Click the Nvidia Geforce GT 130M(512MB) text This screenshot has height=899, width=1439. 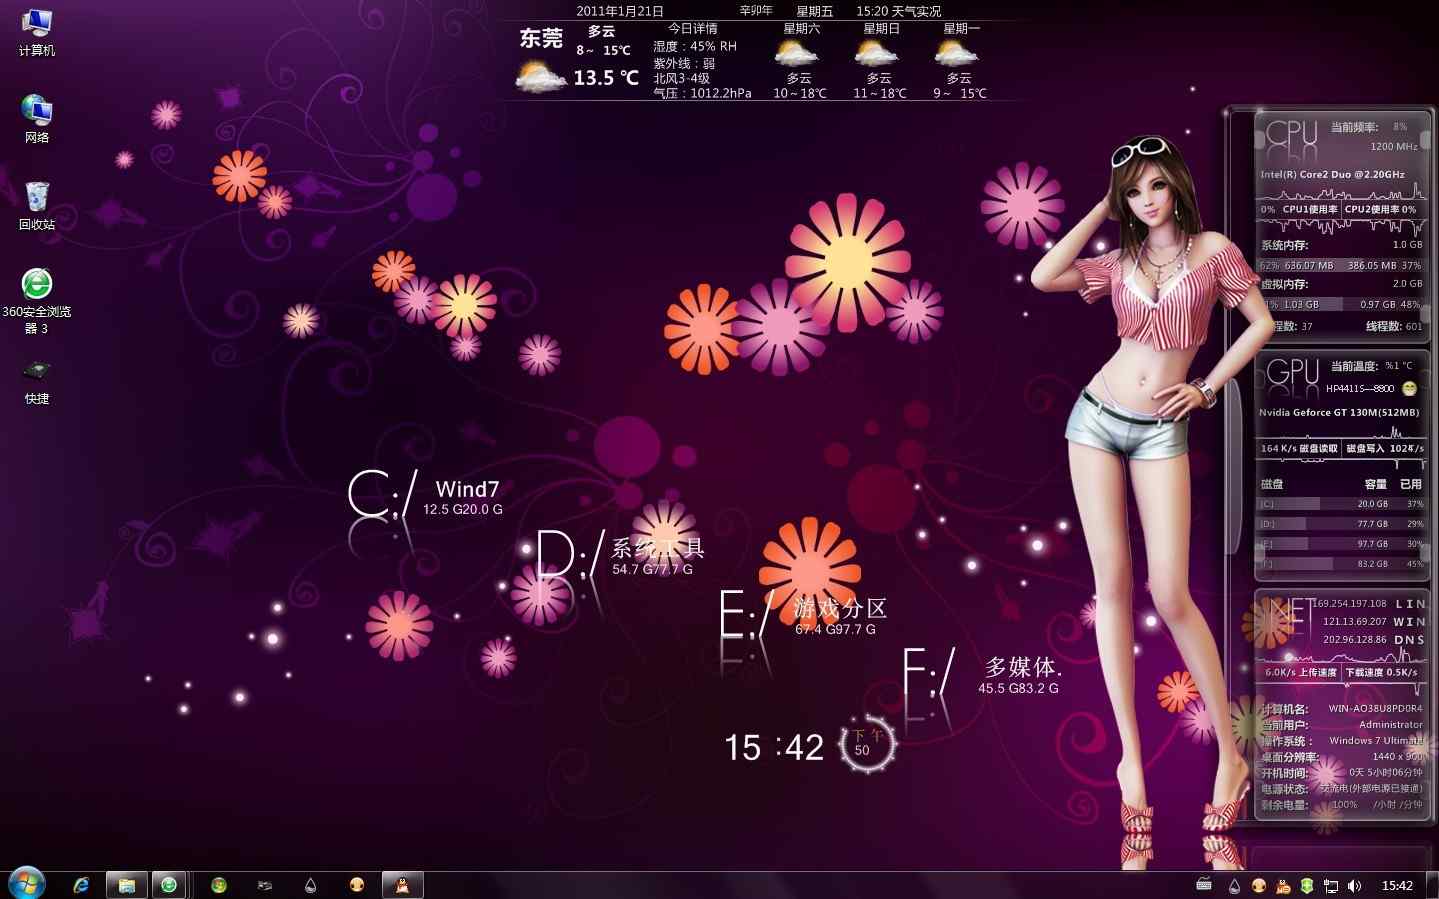1339,412
